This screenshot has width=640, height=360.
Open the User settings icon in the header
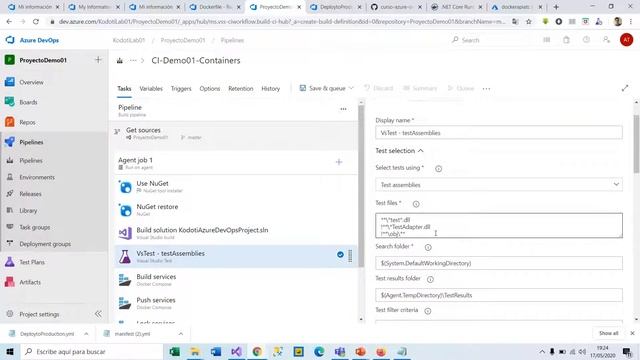coord(606,40)
